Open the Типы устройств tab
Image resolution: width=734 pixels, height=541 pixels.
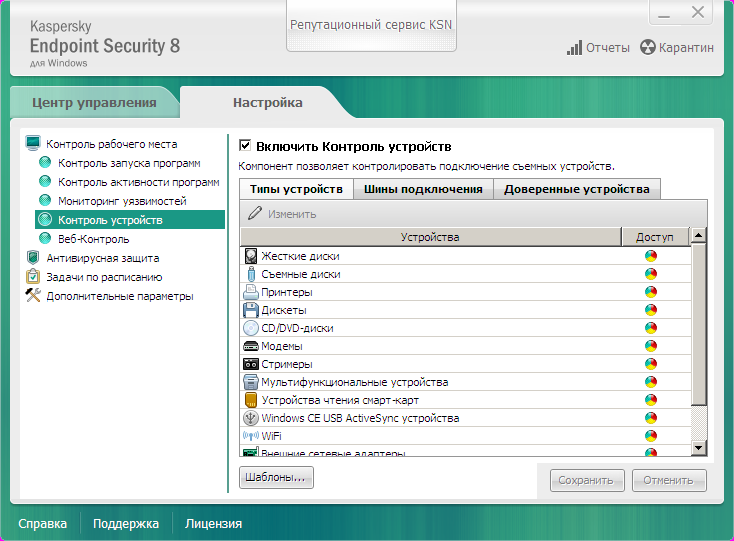(296, 189)
